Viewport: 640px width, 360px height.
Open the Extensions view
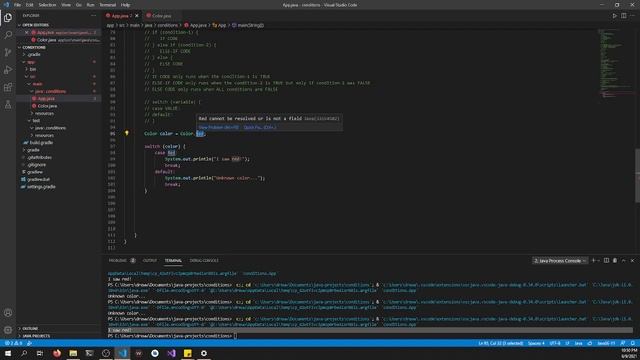(8, 87)
